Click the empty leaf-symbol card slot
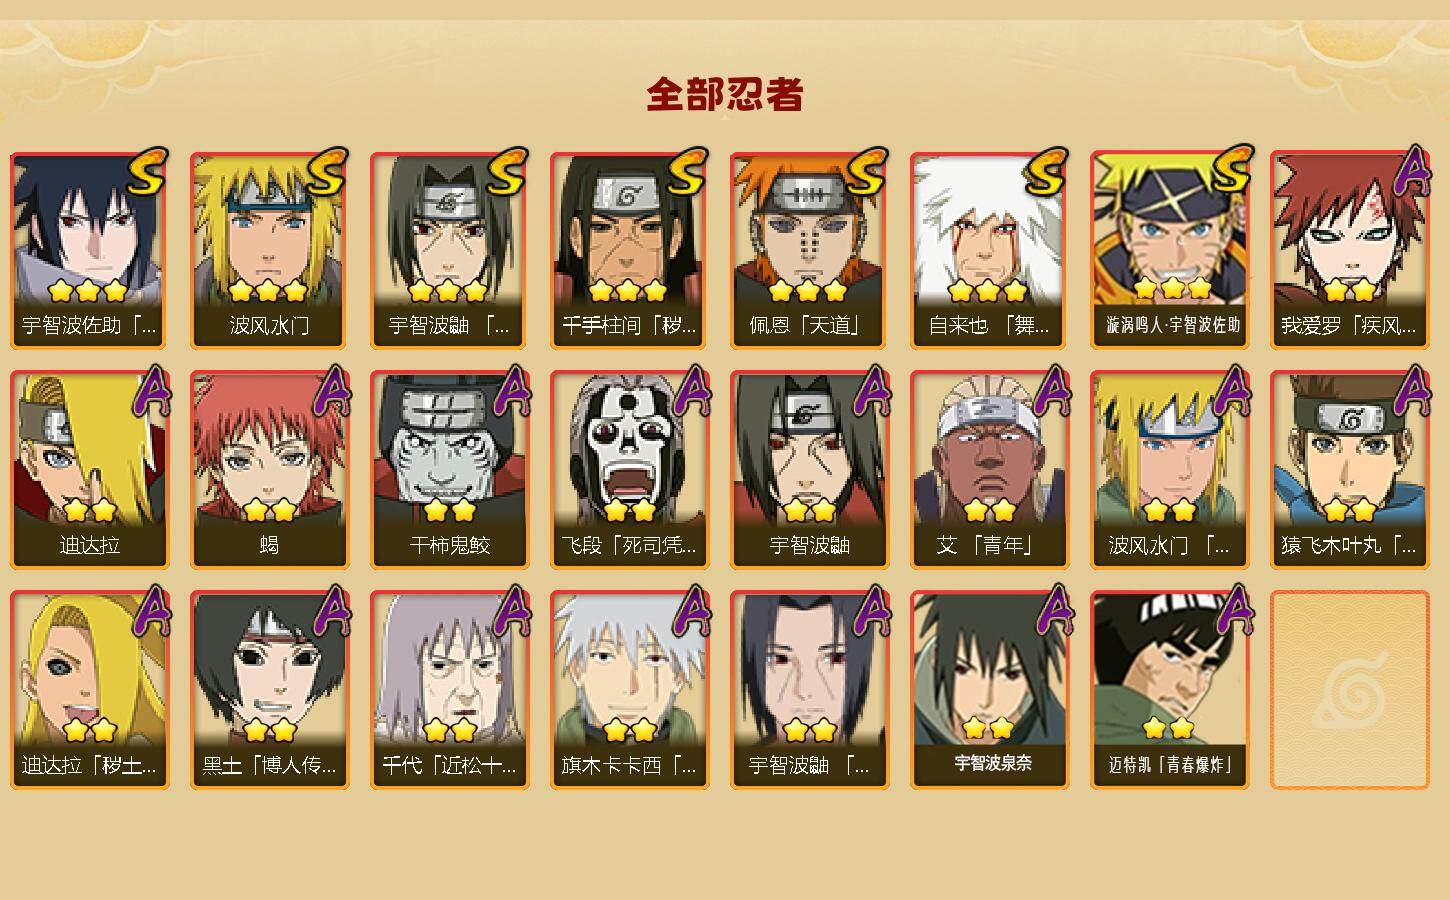The width and height of the screenshot is (1450, 900). point(1349,690)
